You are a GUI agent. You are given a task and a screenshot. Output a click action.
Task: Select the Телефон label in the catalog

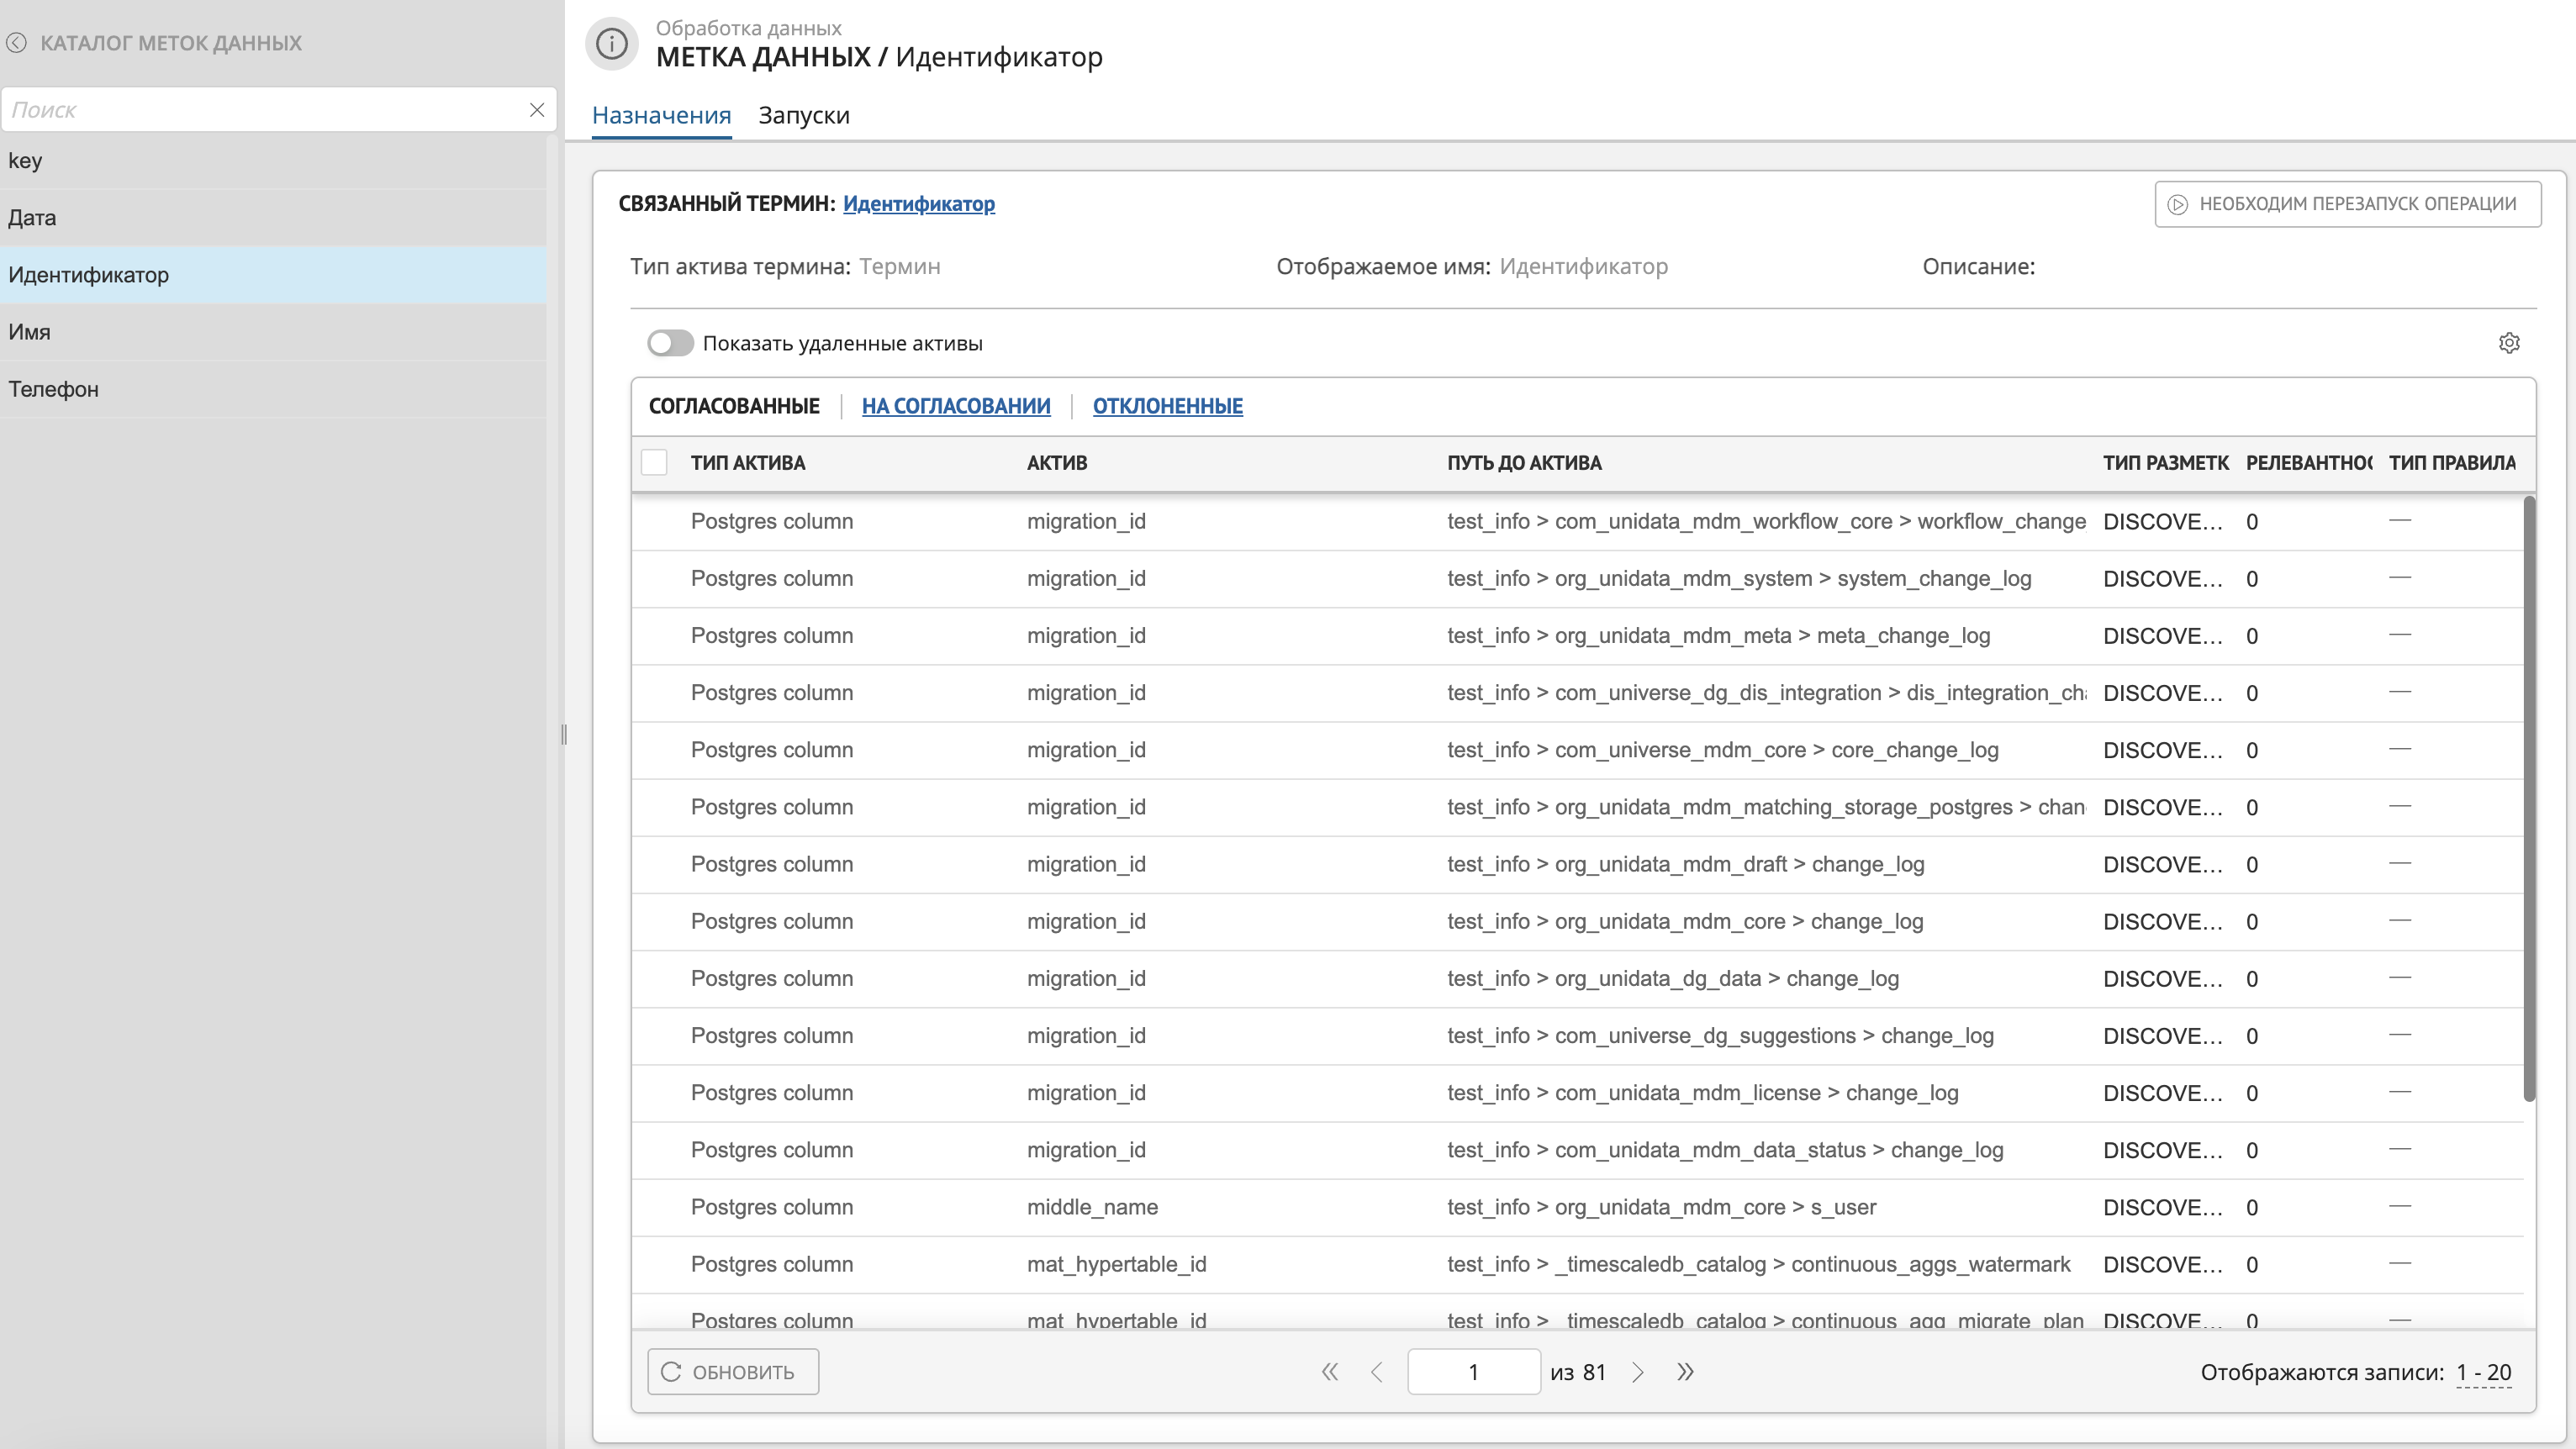pyautogui.click(x=54, y=389)
